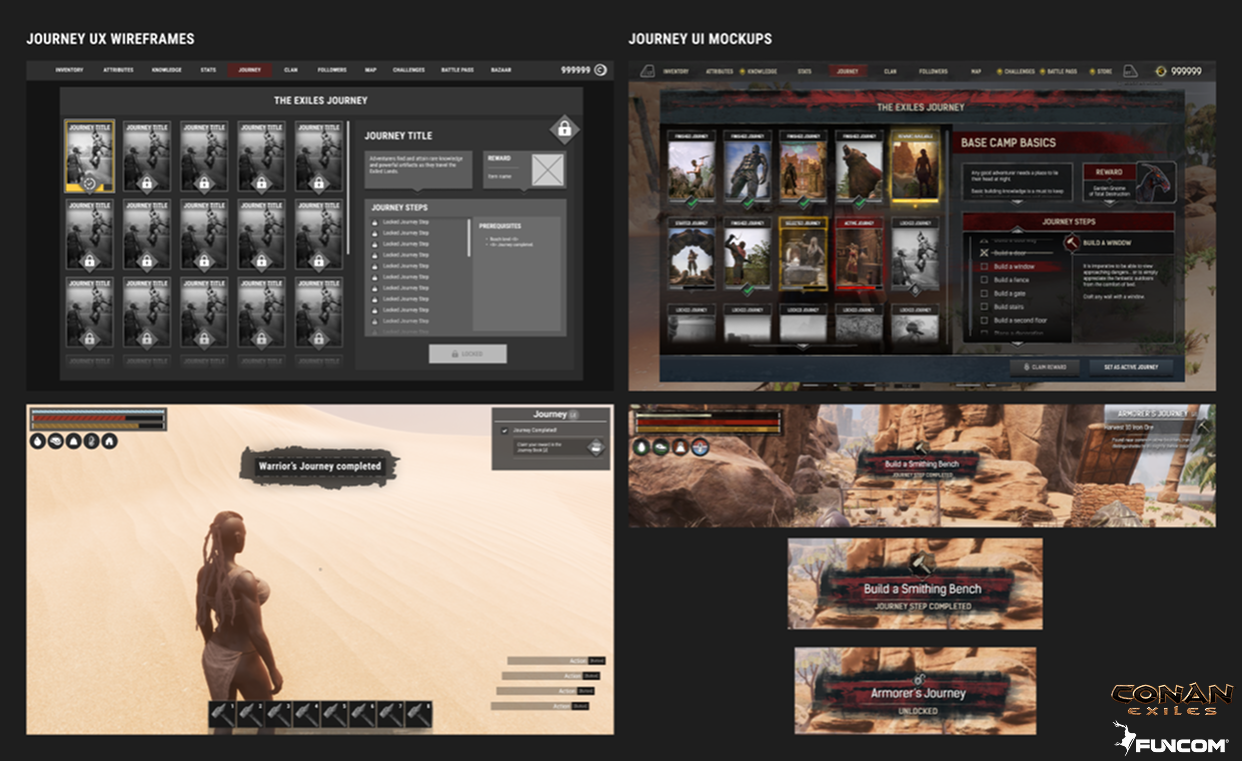The height and width of the screenshot is (761, 1242).
Task: Open the Store tab in mockup
Action: [x=1104, y=71]
